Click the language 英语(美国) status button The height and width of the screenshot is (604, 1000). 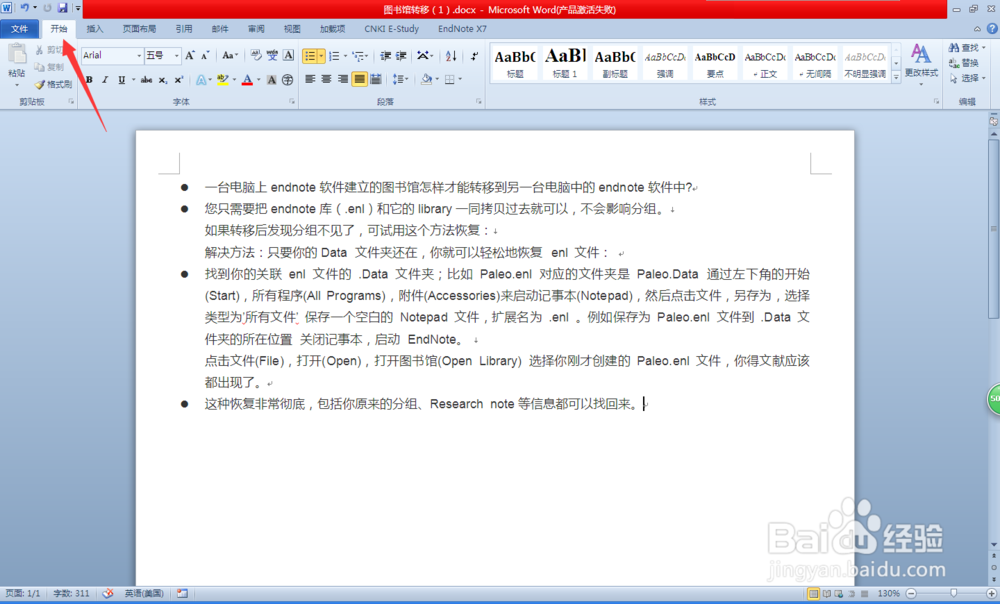coord(144,593)
